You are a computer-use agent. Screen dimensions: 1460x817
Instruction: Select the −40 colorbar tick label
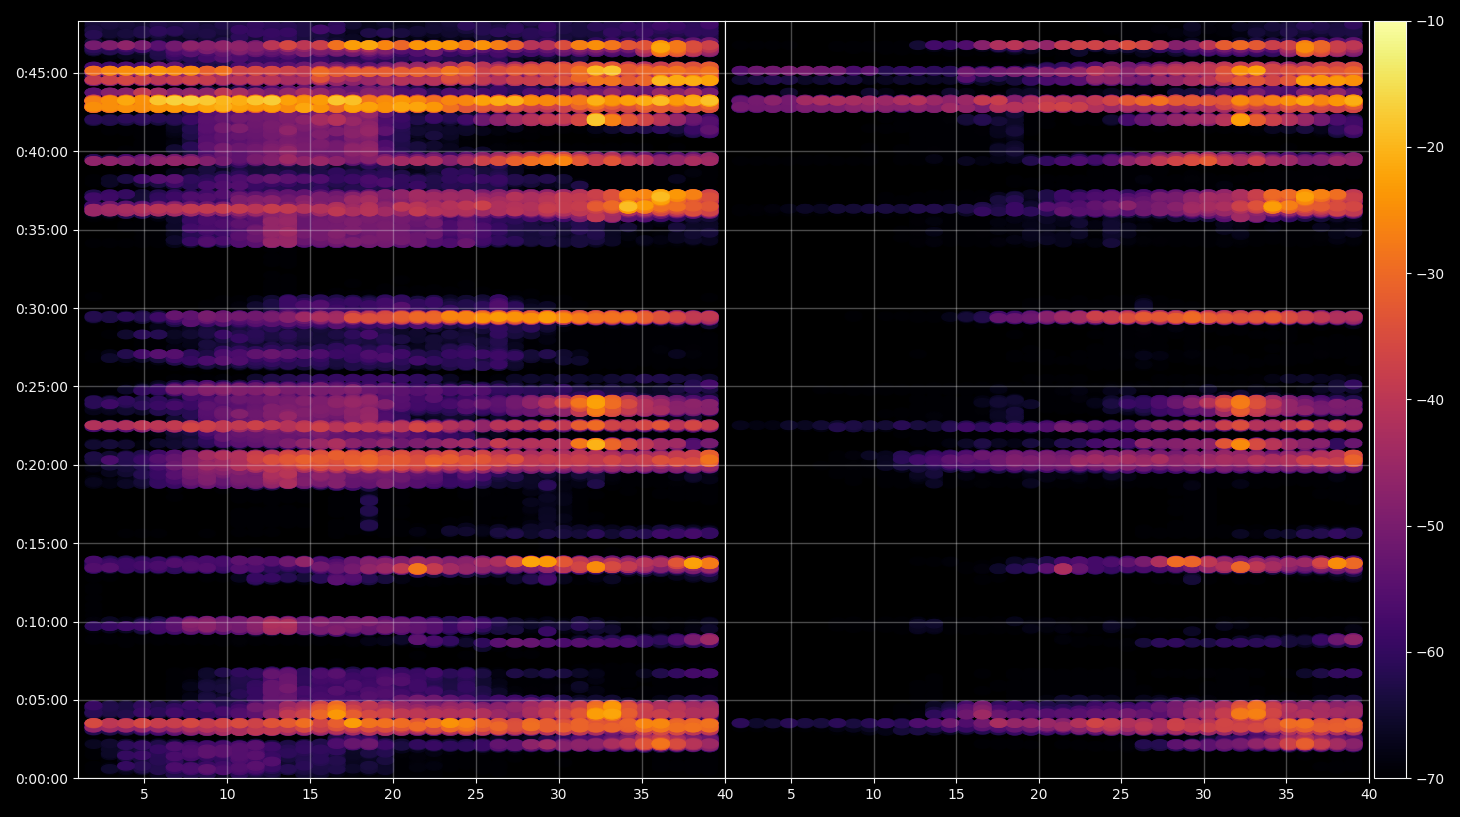point(1430,400)
